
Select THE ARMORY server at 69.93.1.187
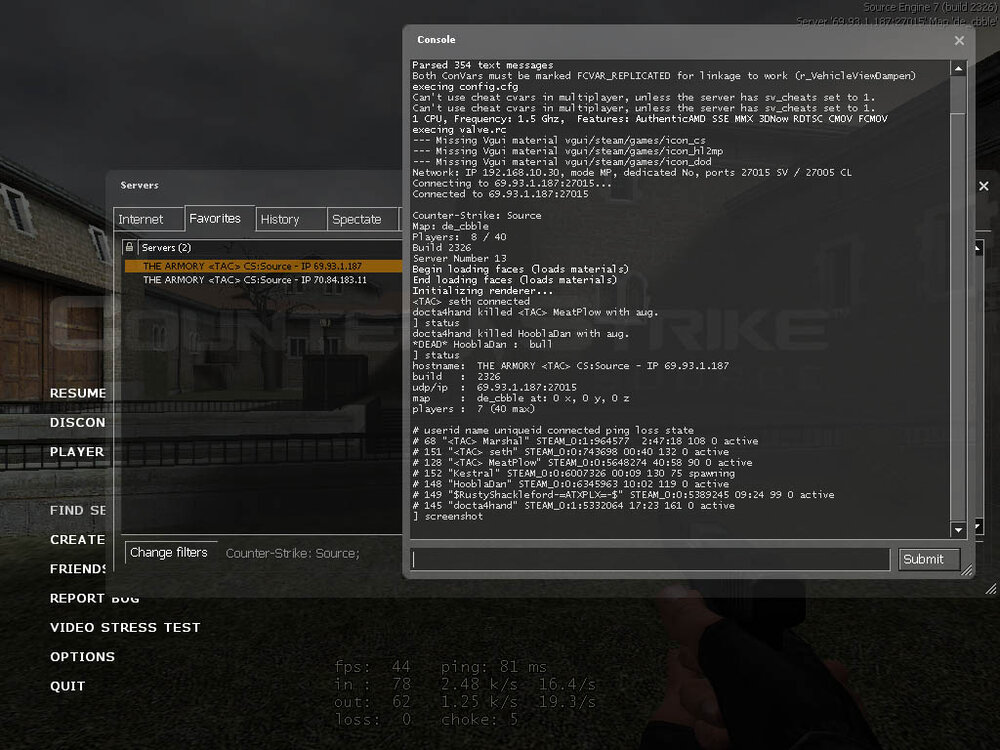point(252,266)
